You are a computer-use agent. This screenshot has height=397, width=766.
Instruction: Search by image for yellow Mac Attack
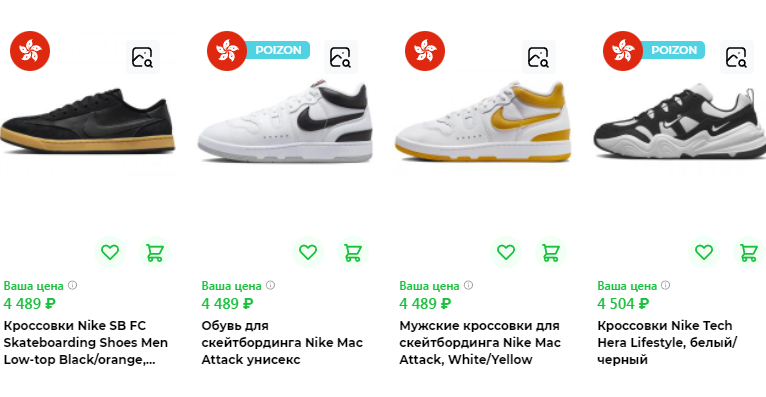click(x=538, y=57)
